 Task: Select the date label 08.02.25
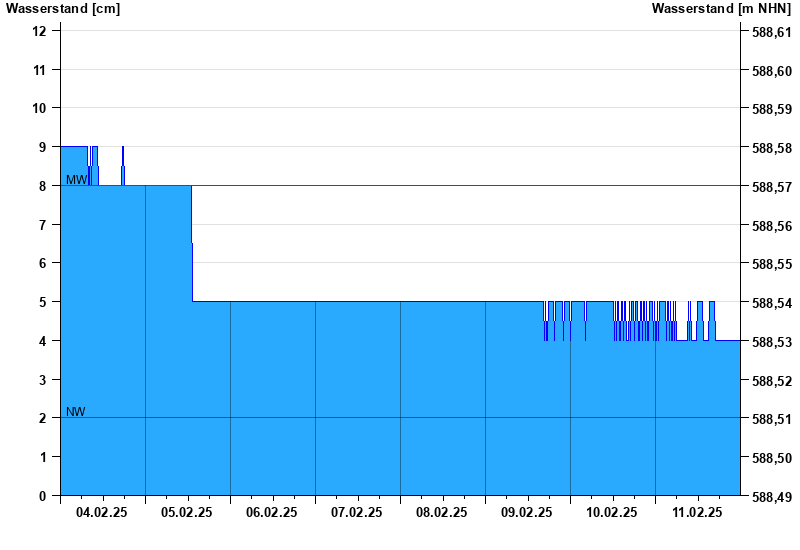(441, 512)
